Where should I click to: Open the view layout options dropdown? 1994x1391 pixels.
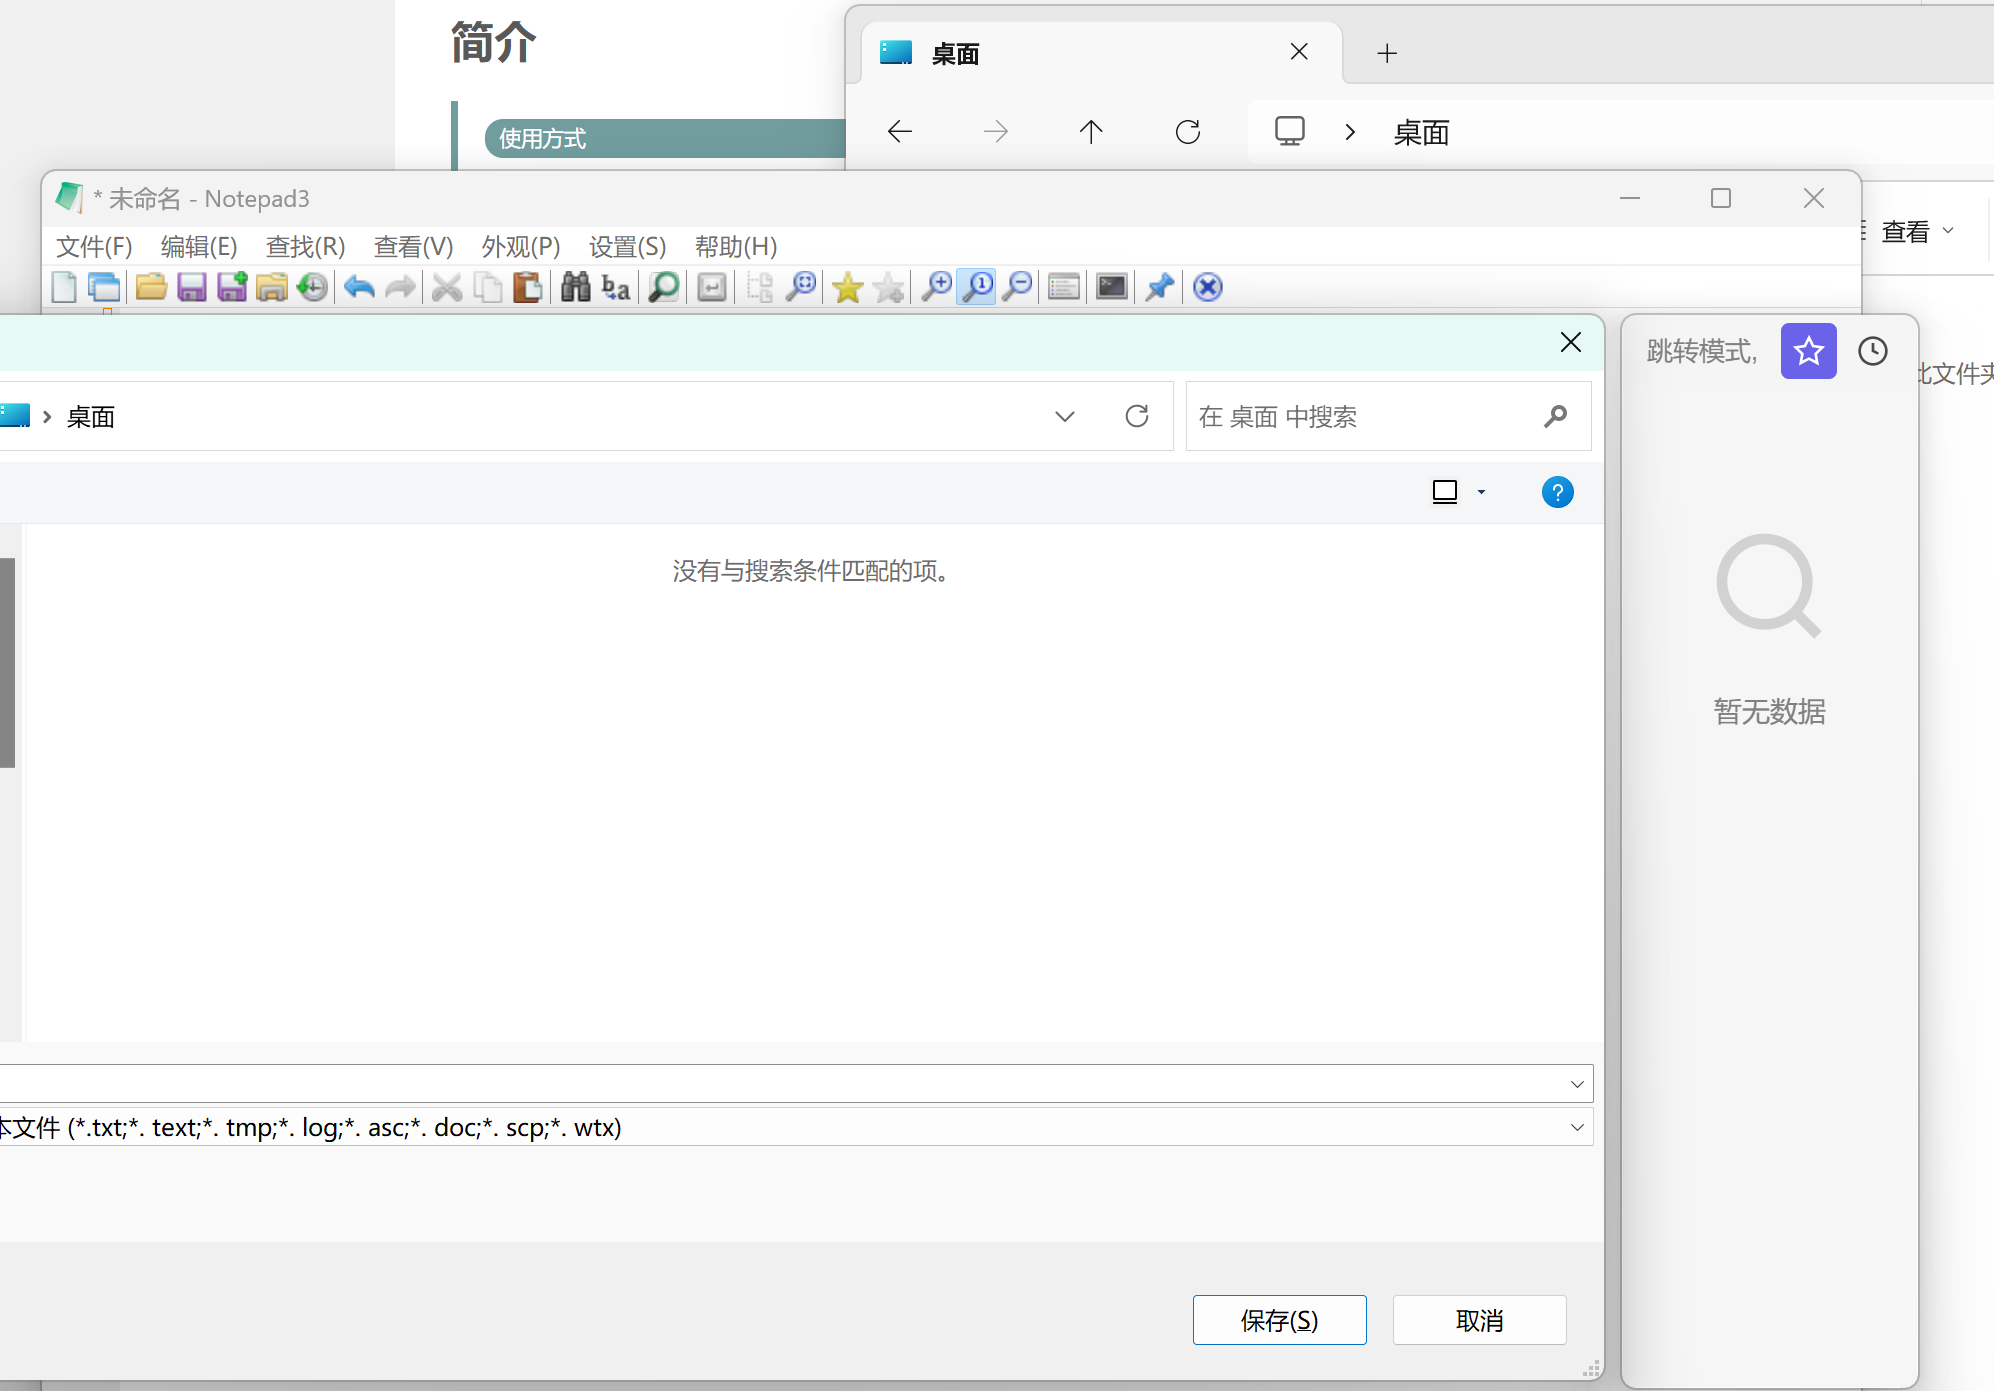1481,492
